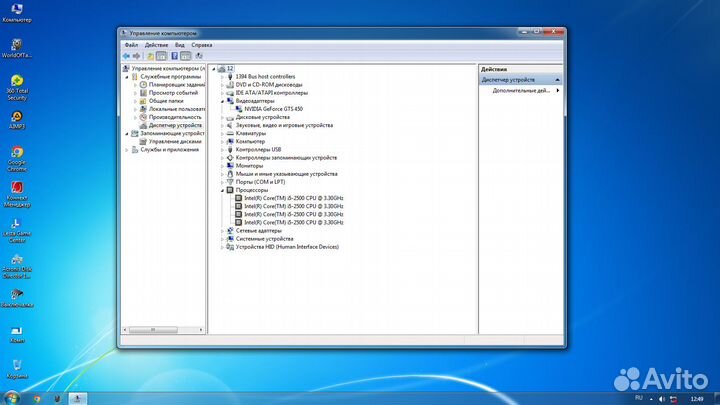Collapse the Видеоадаптеры node
The height and width of the screenshot is (405, 720).
coord(223,101)
